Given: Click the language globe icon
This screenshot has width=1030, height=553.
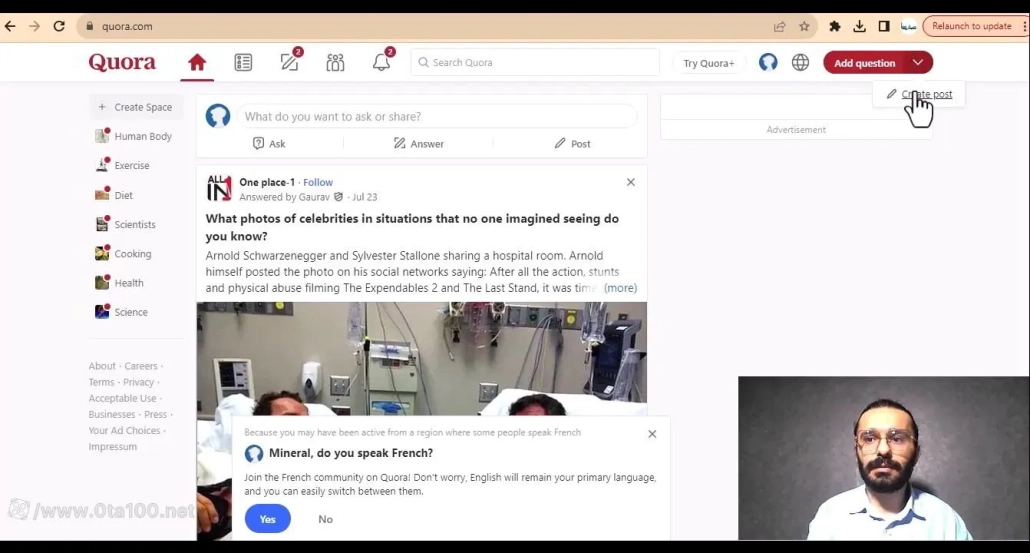Looking at the screenshot, I should pos(800,63).
